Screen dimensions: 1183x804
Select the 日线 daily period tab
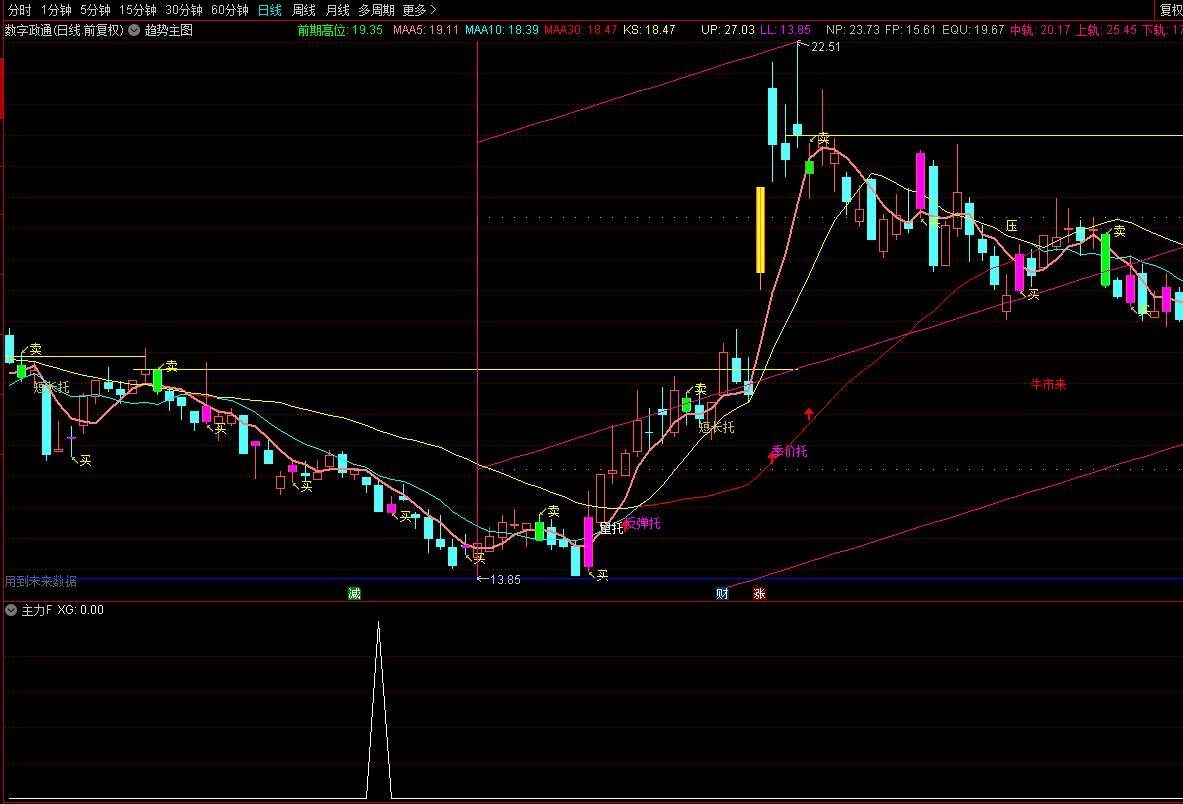click(x=269, y=10)
